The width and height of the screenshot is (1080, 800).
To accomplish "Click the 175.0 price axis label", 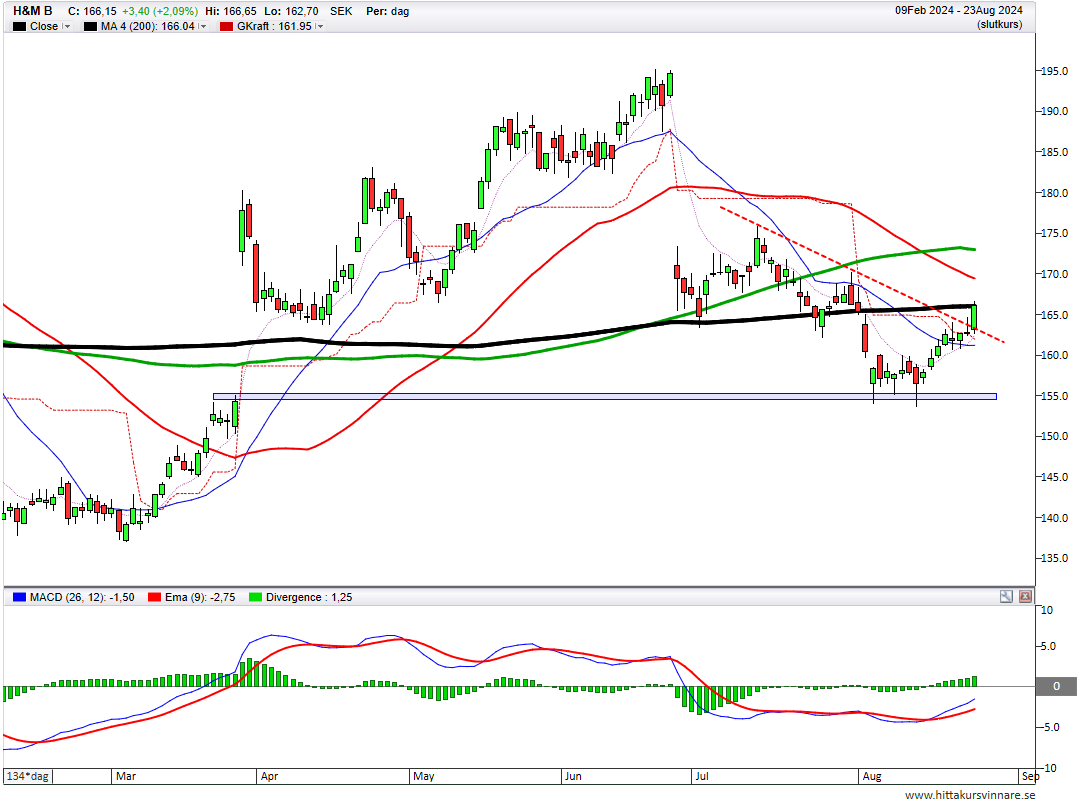I will click(x=1054, y=233).
